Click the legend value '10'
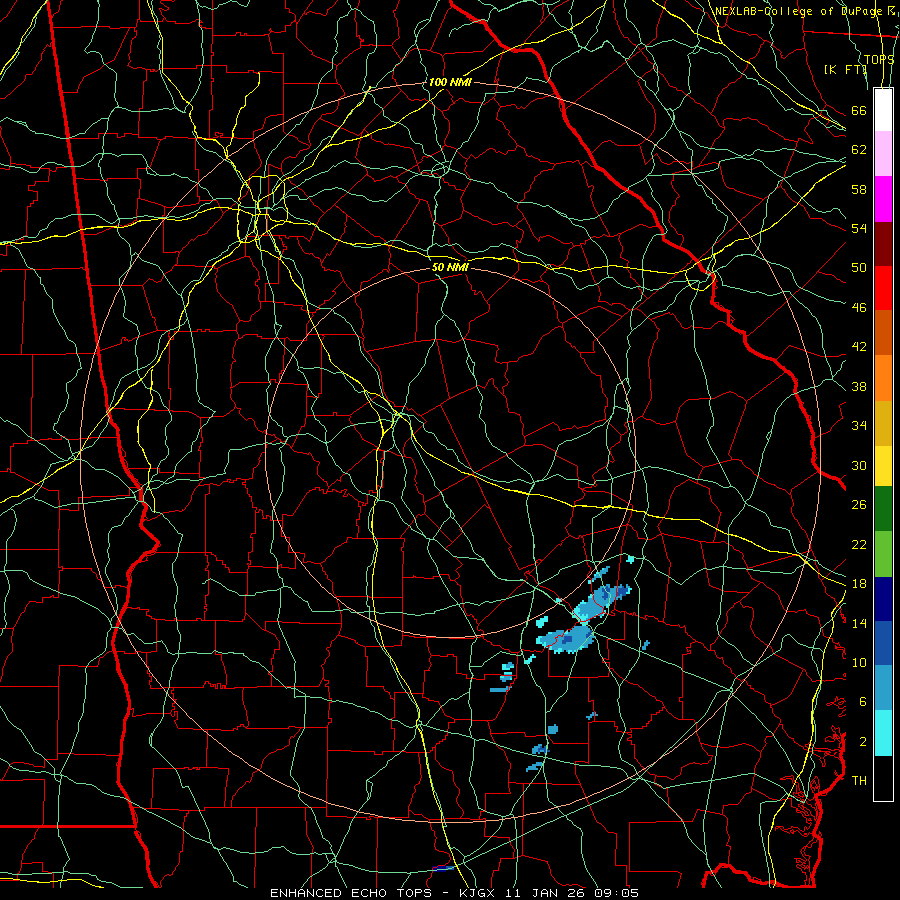 tap(859, 662)
